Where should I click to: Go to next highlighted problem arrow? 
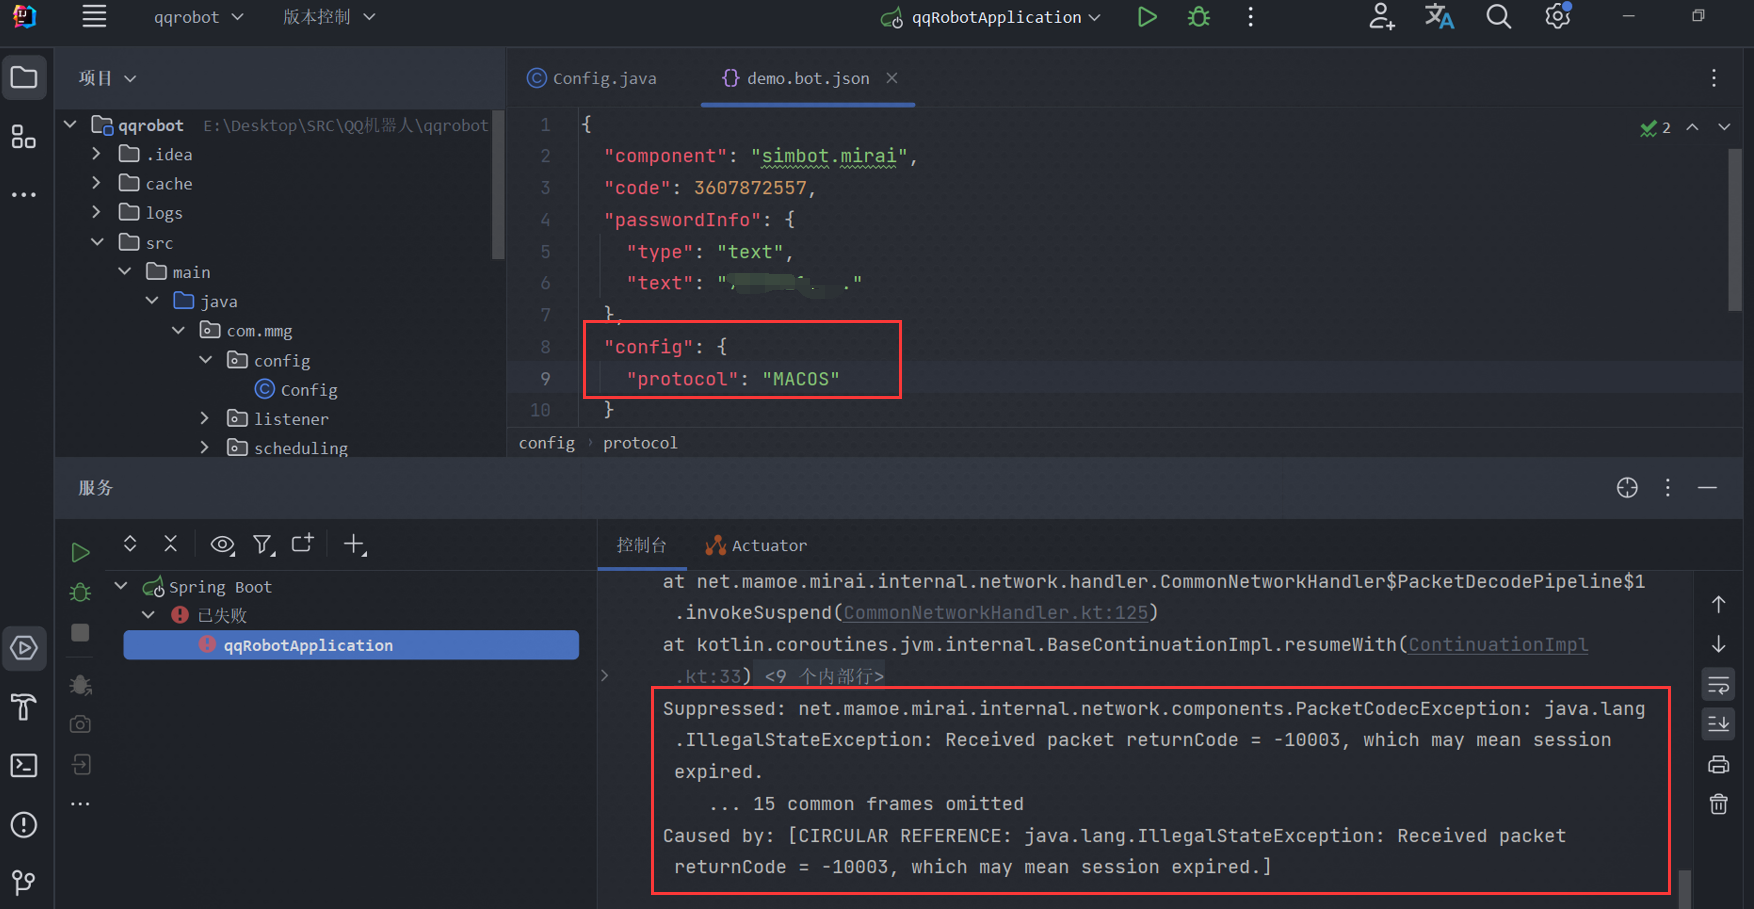pos(1724,127)
